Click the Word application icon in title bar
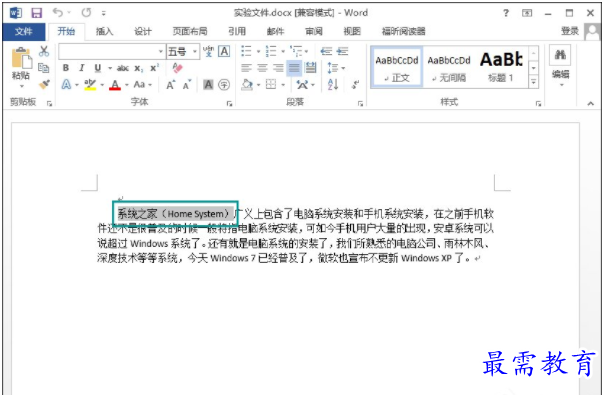Image resolution: width=604 pixels, height=395 pixels. click(16, 13)
